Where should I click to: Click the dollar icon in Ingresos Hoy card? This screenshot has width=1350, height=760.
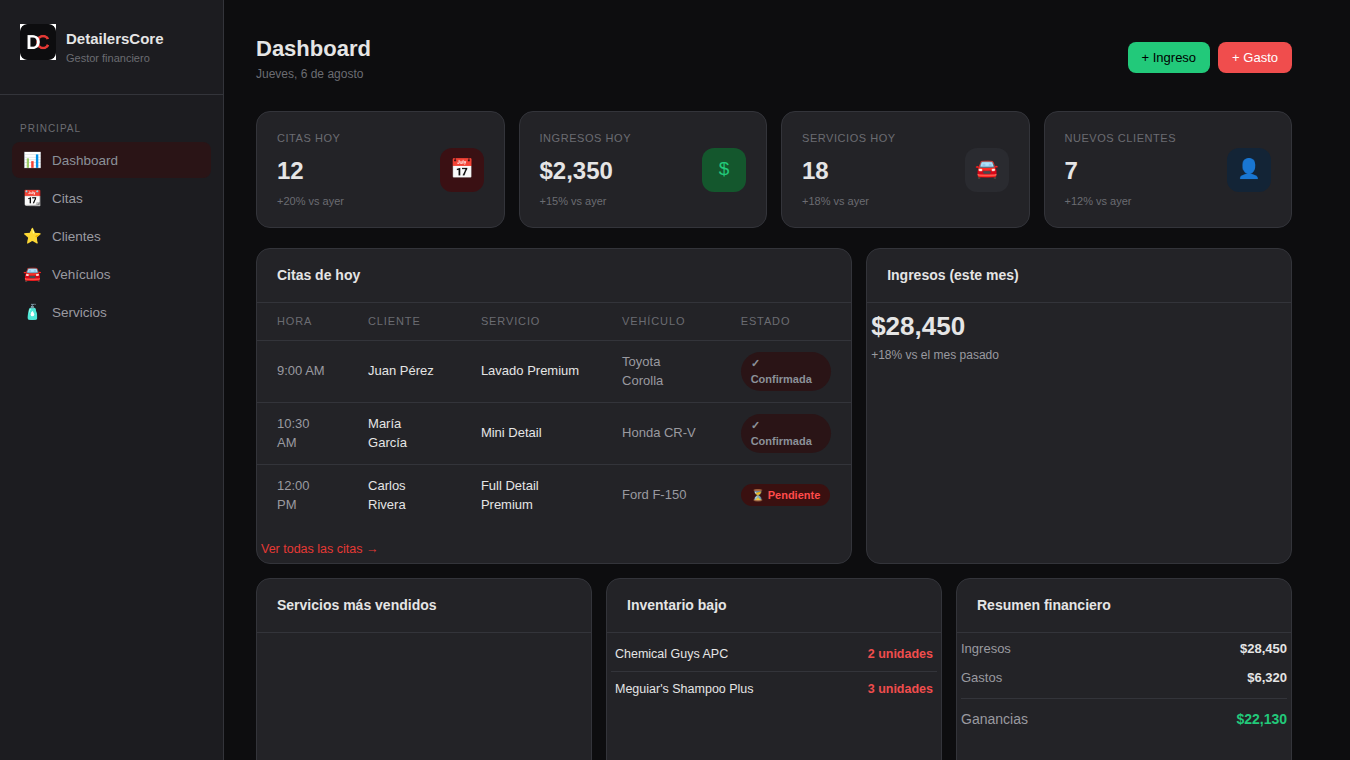coord(724,170)
